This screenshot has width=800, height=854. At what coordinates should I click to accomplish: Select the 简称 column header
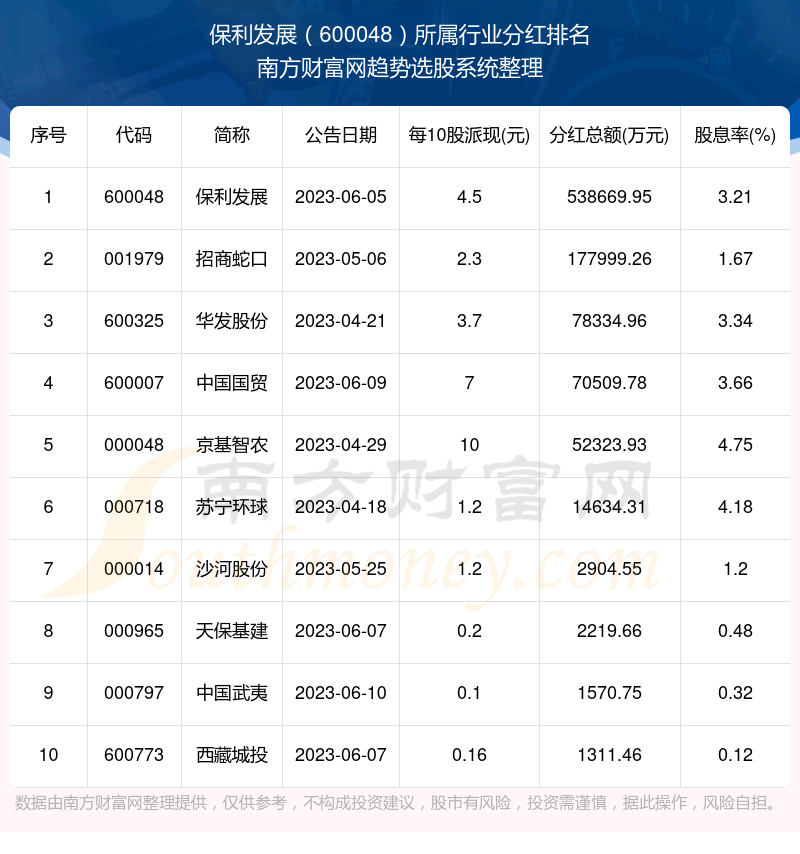[232, 136]
